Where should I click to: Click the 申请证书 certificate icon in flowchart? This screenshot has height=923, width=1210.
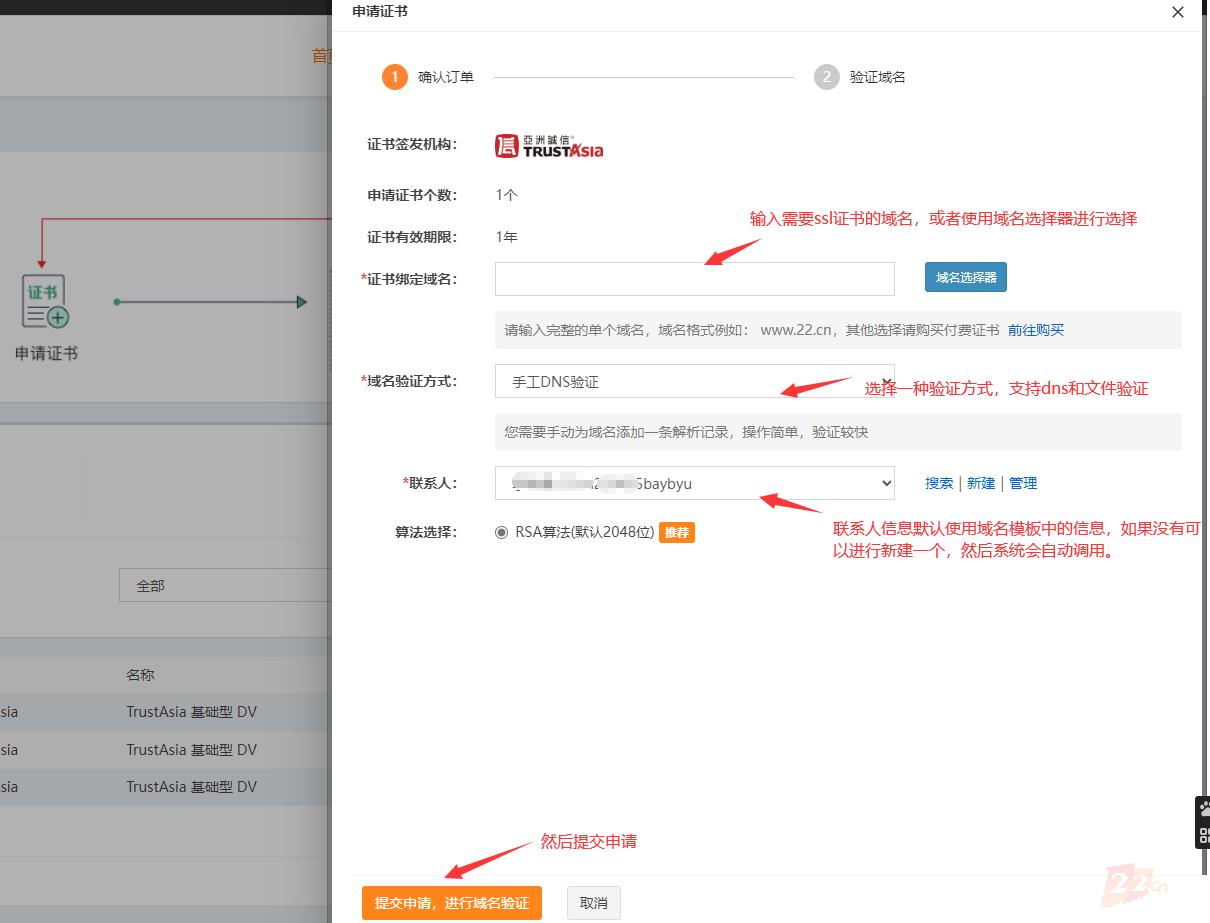point(45,302)
